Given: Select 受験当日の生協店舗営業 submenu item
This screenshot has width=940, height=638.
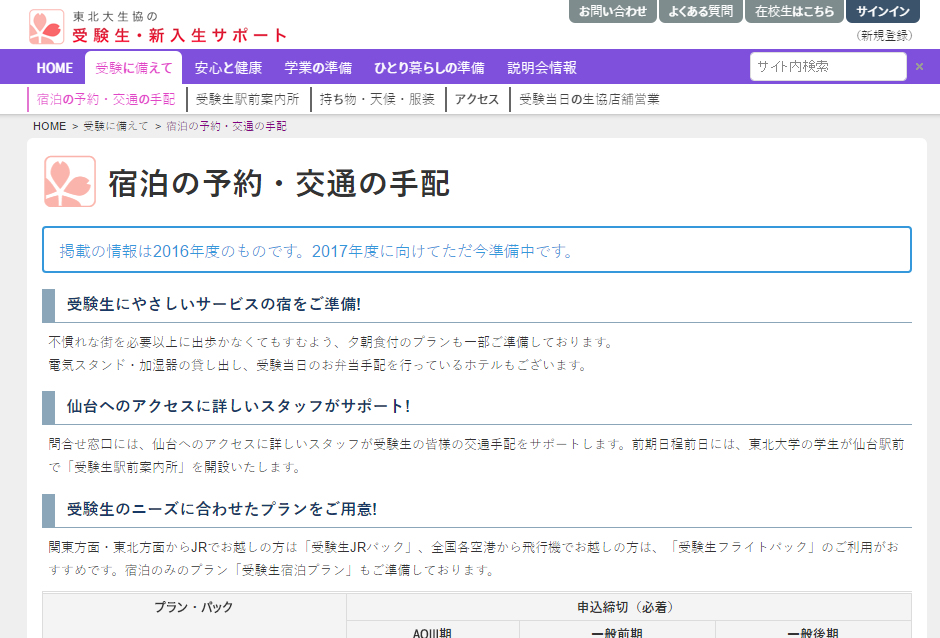Looking at the screenshot, I should coord(589,100).
